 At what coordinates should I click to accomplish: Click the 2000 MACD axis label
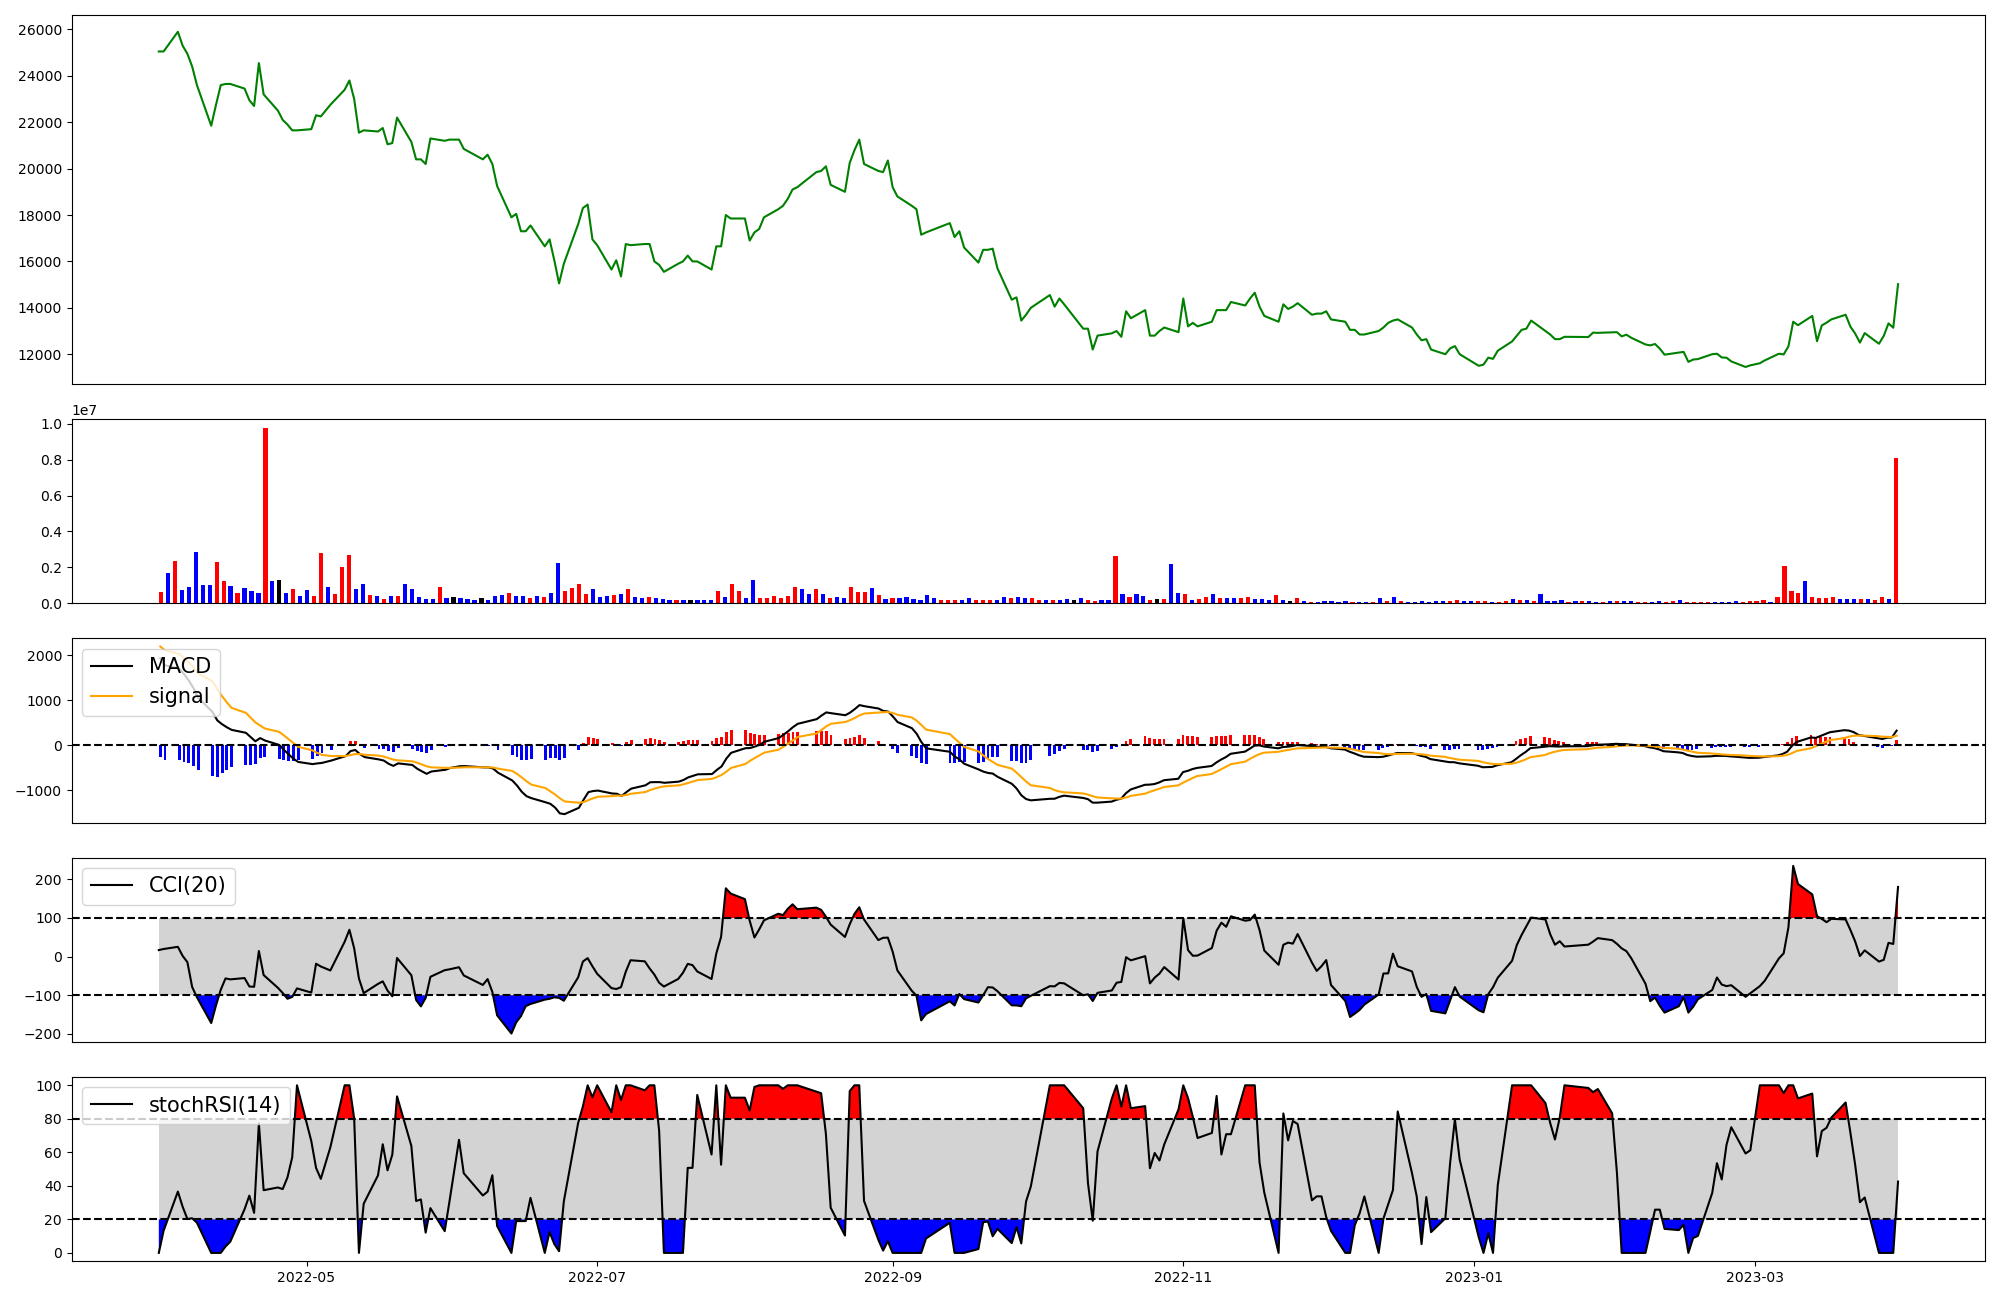pos(44,656)
